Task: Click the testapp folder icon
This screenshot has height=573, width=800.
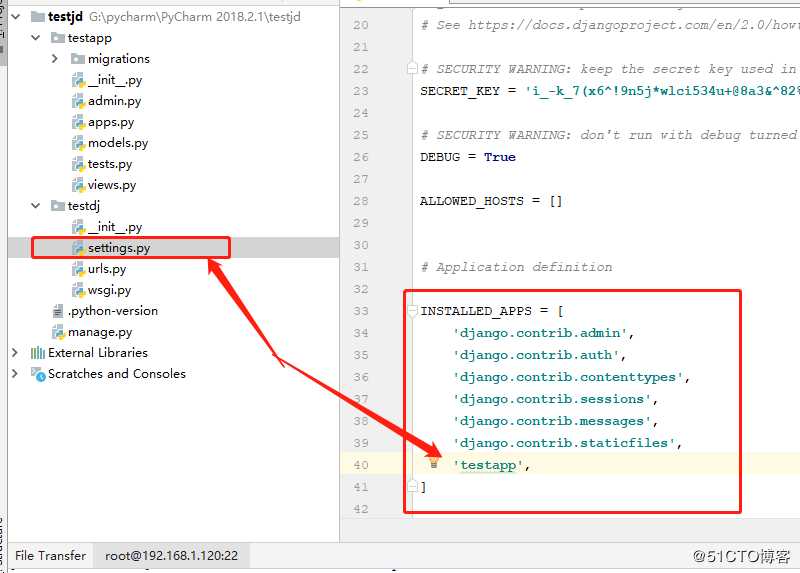Action: click(x=58, y=38)
